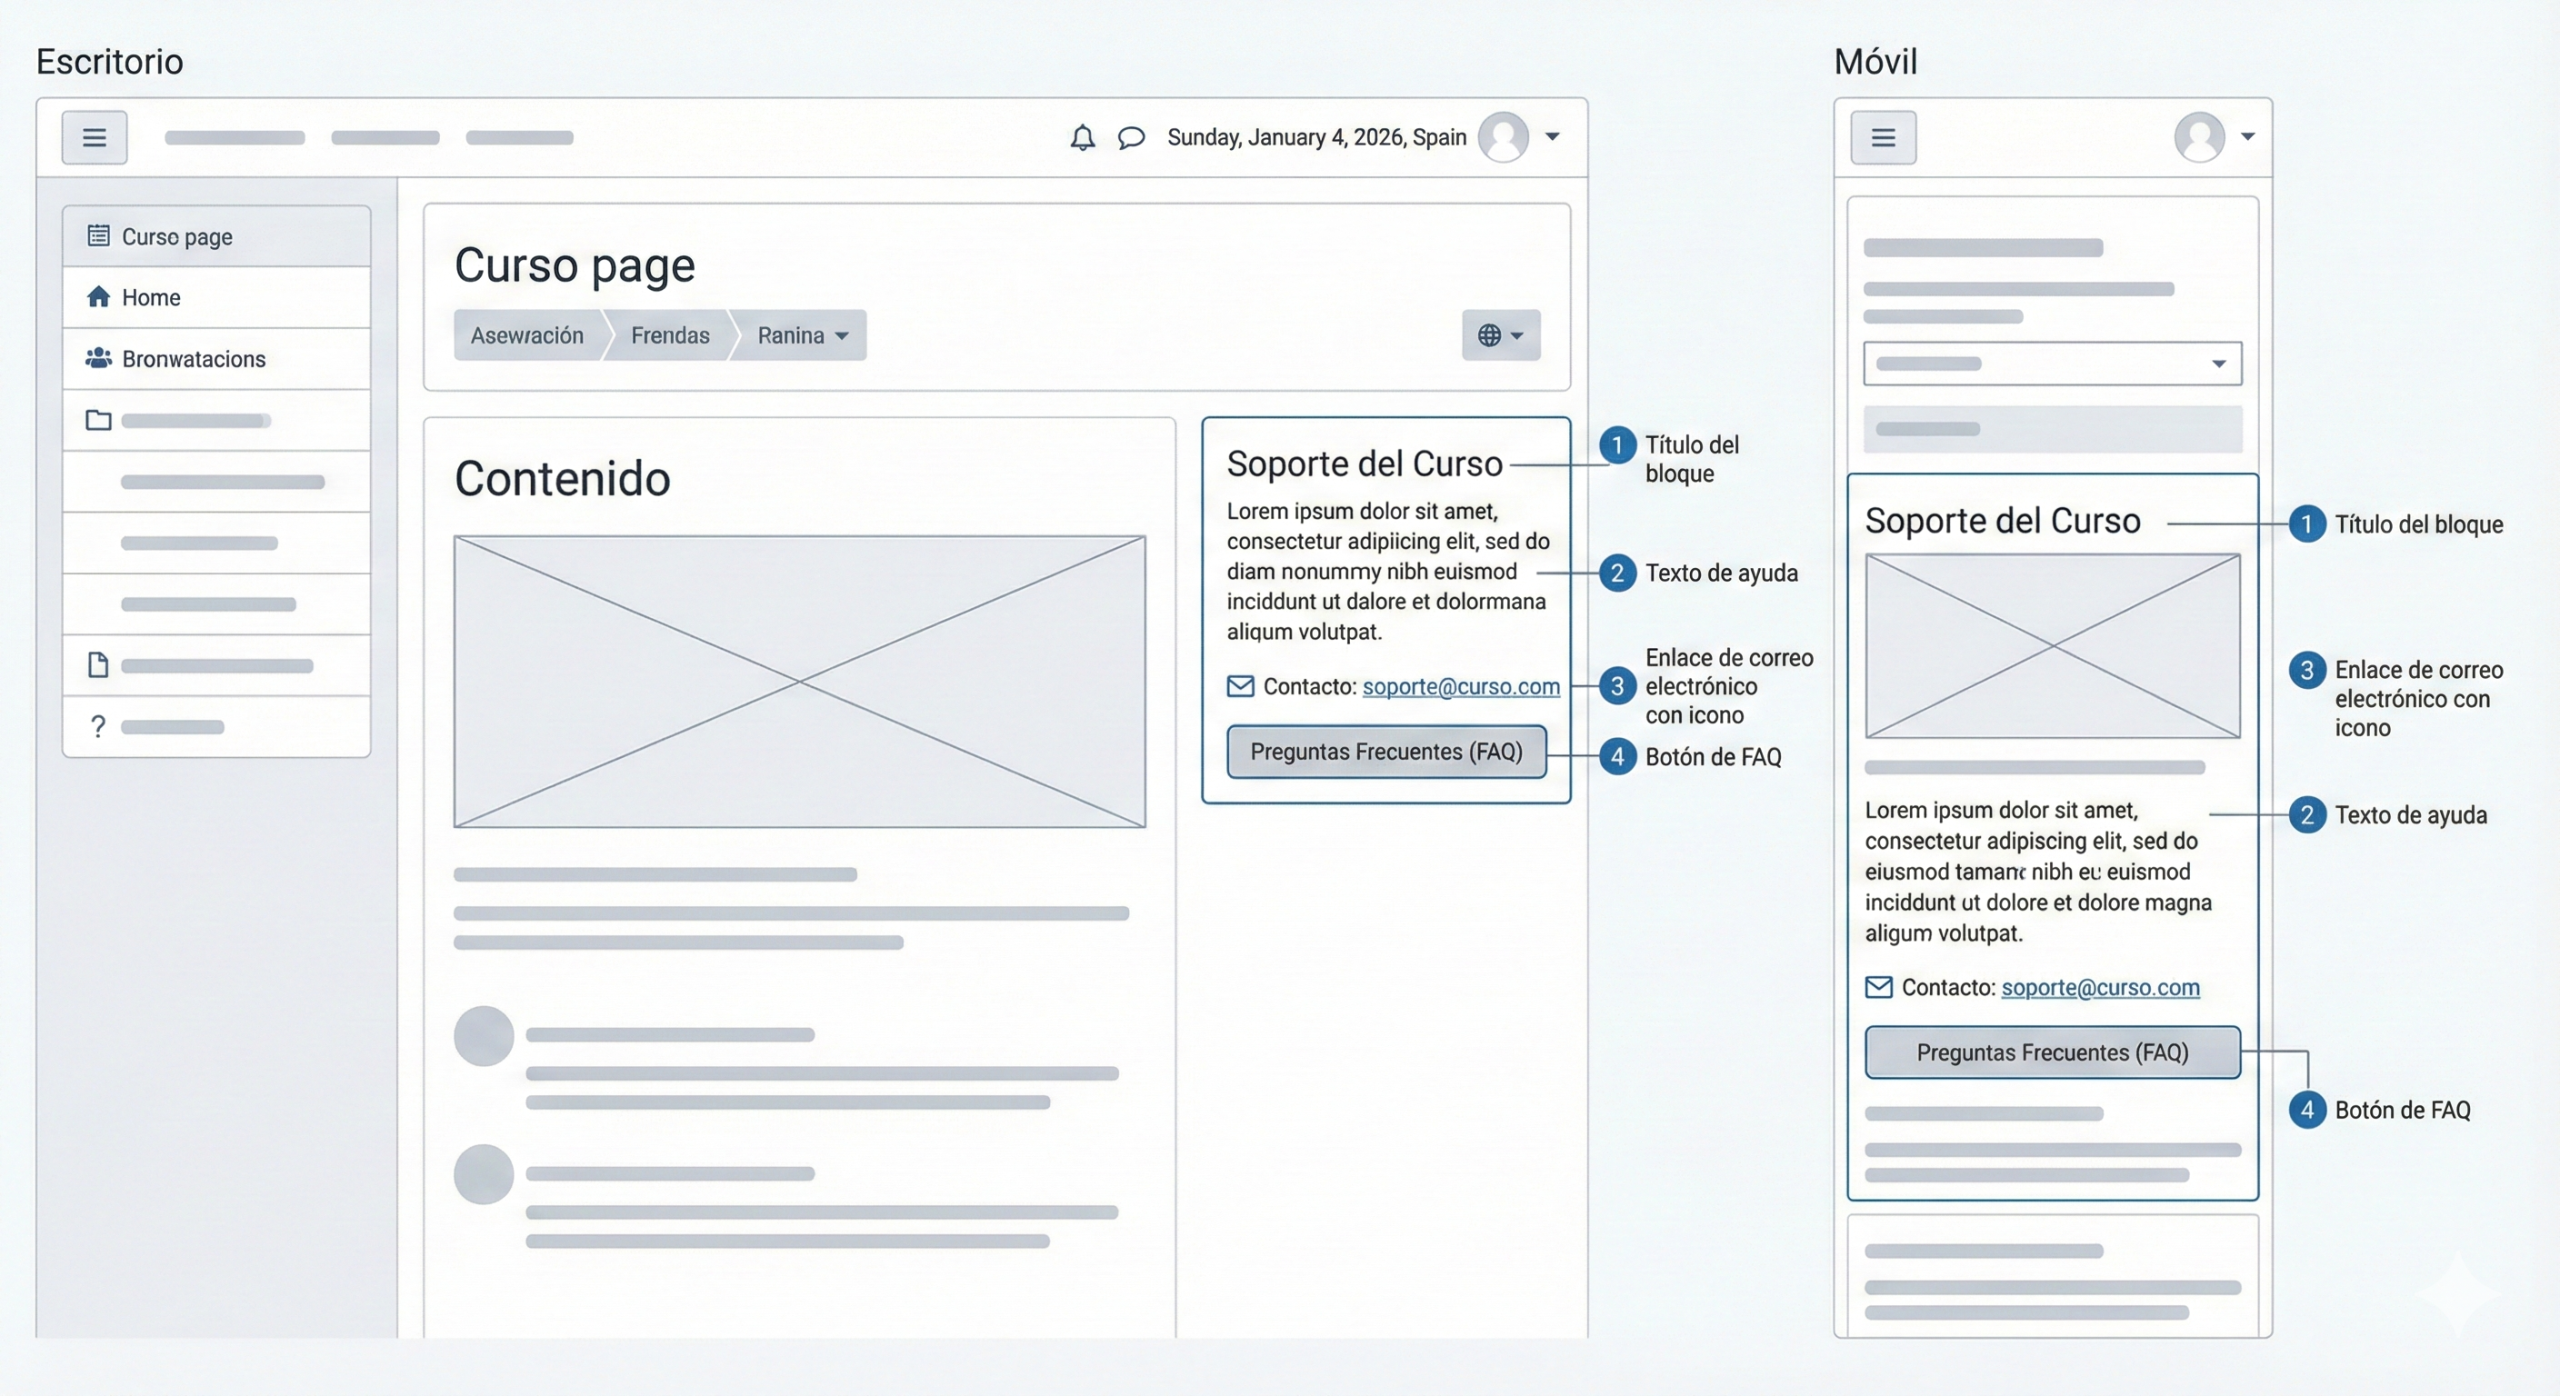Open the mobile view hamburger menu
Viewport: 2560px width, 1396px height.
coord(1884,137)
